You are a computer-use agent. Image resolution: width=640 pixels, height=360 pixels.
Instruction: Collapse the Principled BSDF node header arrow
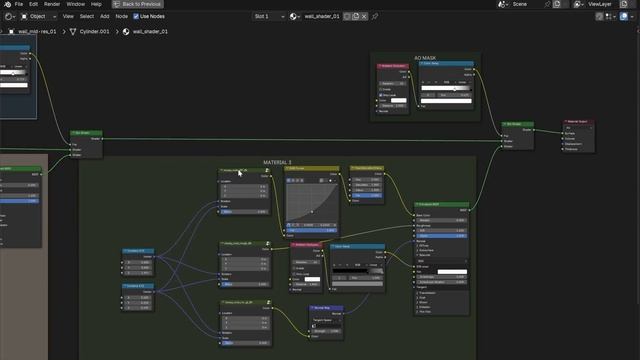point(417,204)
